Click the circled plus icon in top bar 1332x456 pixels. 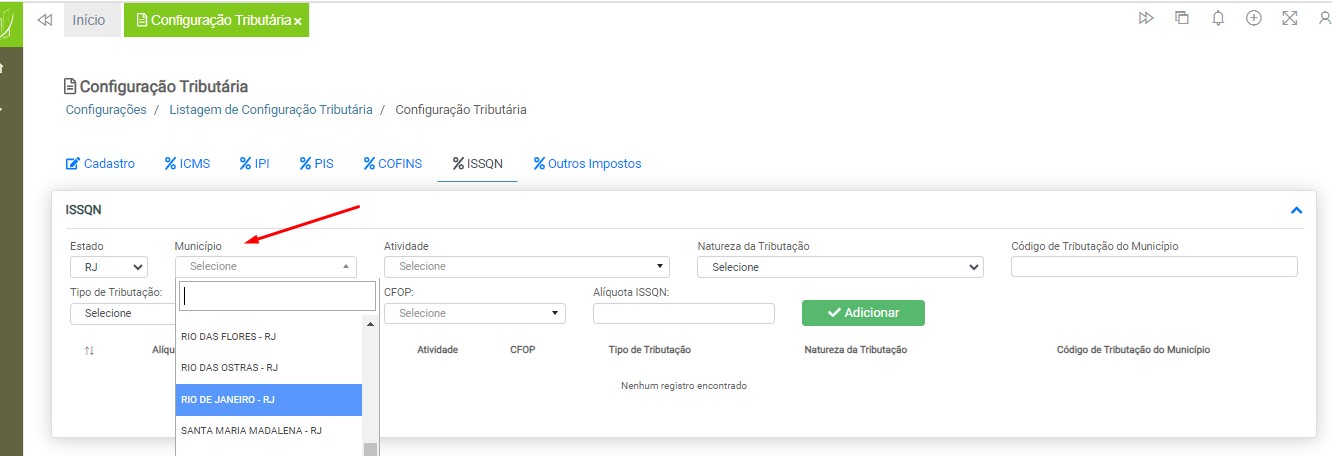[1253, 19]
